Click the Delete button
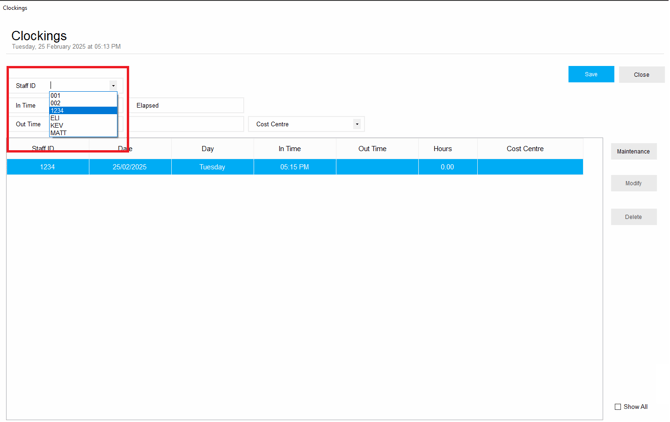Viewport: 670px width, 422px height. pos(633,217)
